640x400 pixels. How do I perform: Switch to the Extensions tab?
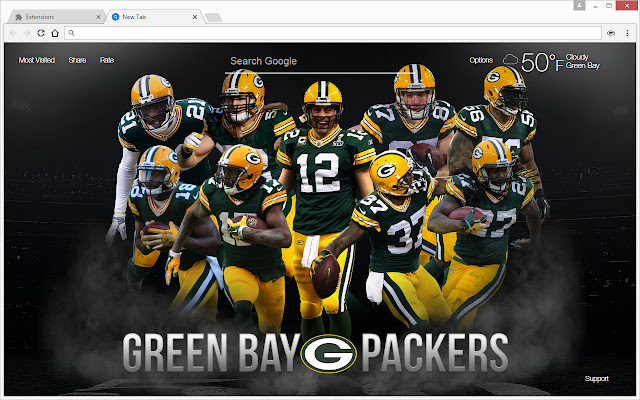click(57, 17)
